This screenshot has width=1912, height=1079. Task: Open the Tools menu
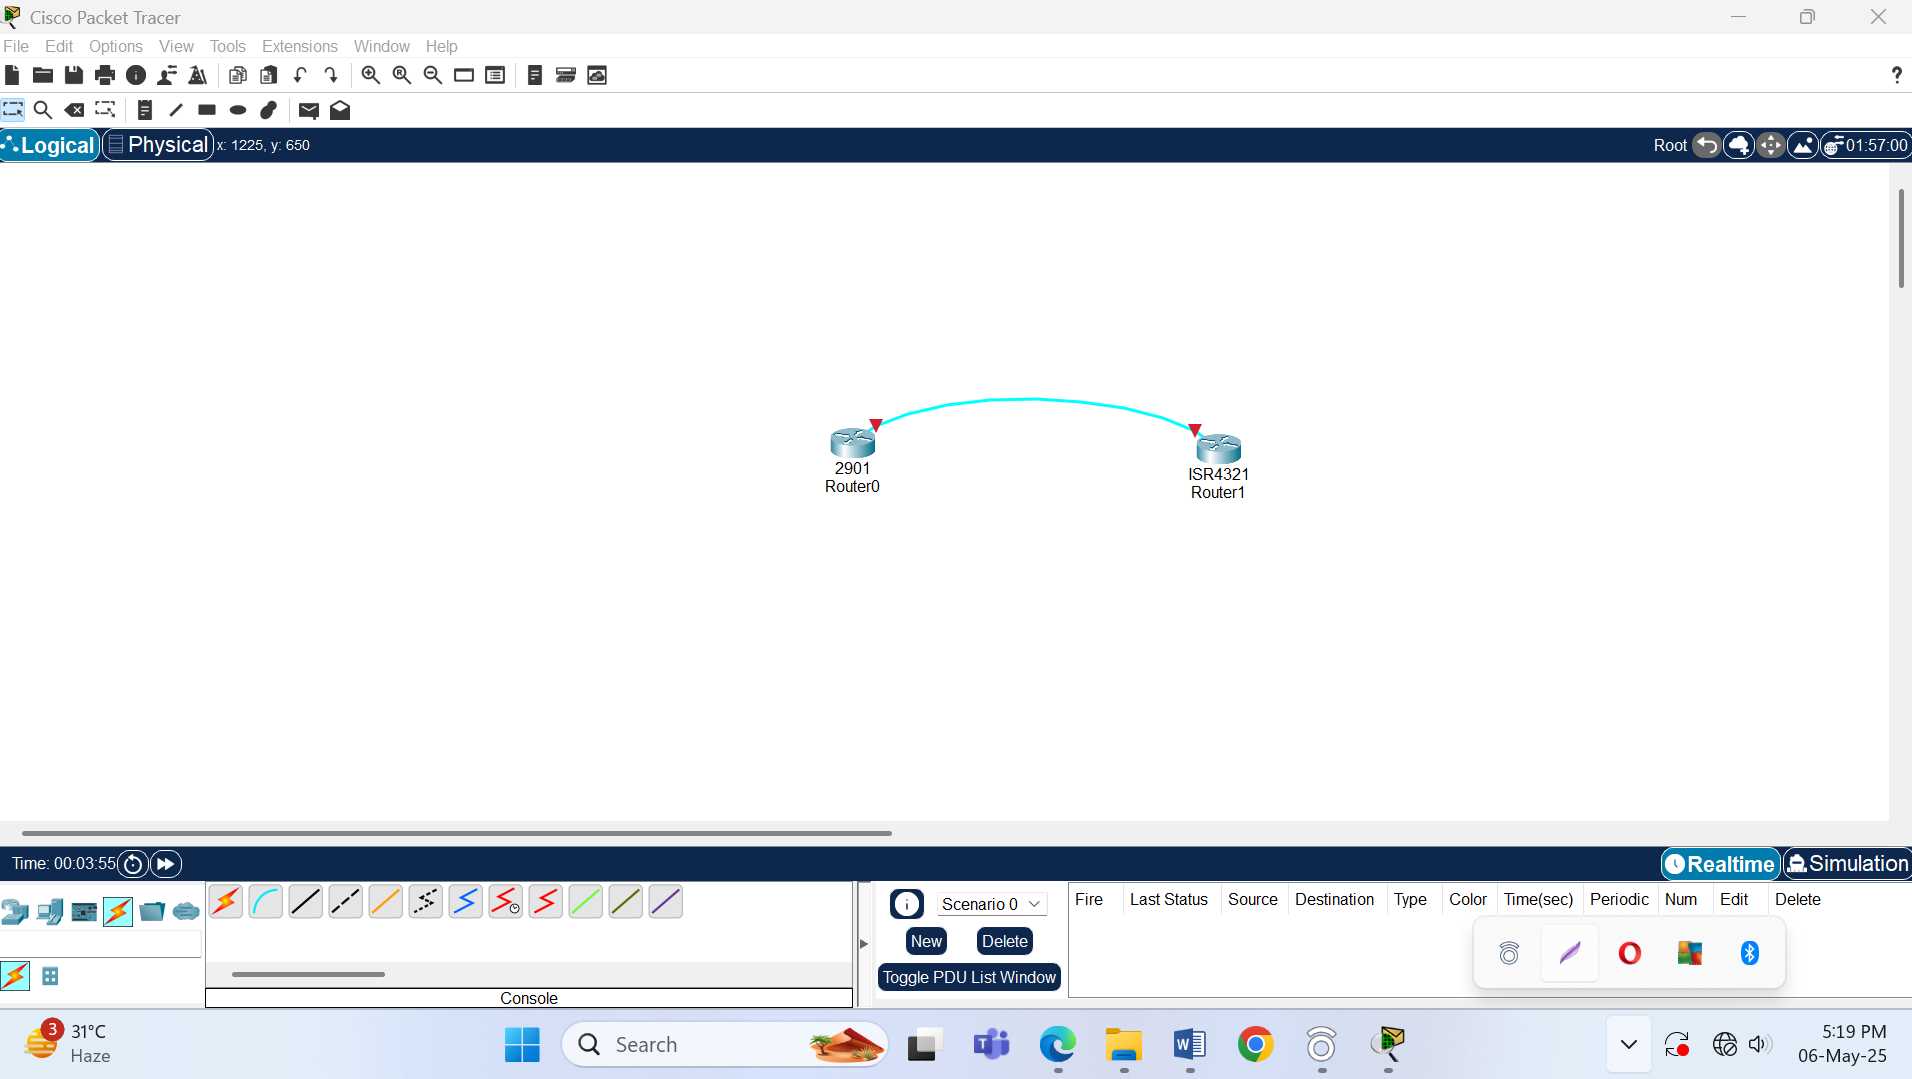click(228, 46)
